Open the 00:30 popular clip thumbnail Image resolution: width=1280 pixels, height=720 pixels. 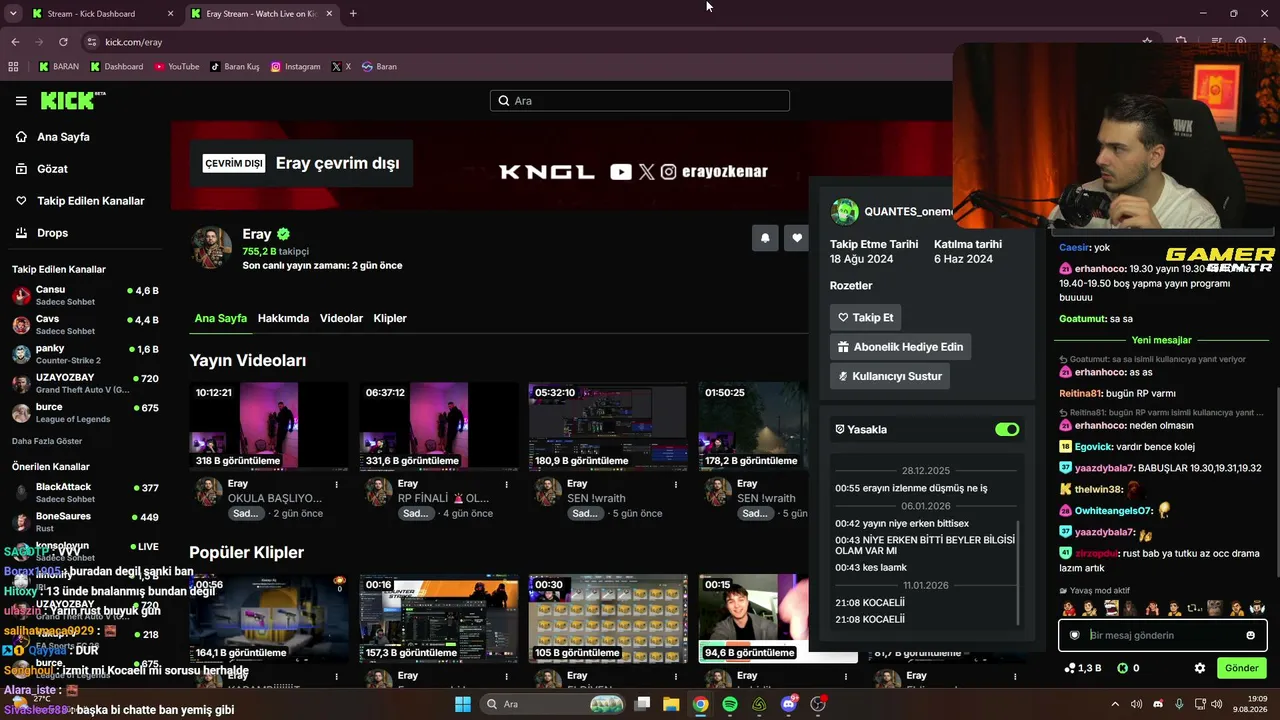coord(608,618)
